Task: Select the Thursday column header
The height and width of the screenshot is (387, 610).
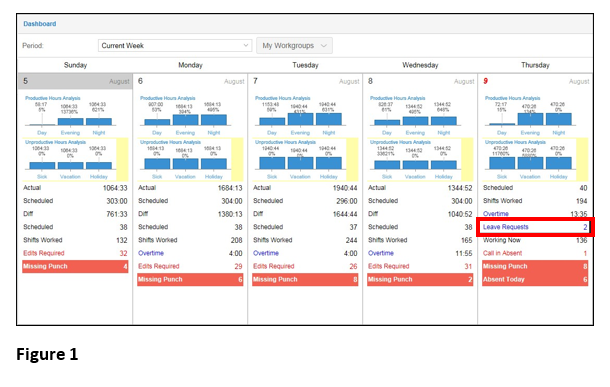Action: [x=535, y=65]
